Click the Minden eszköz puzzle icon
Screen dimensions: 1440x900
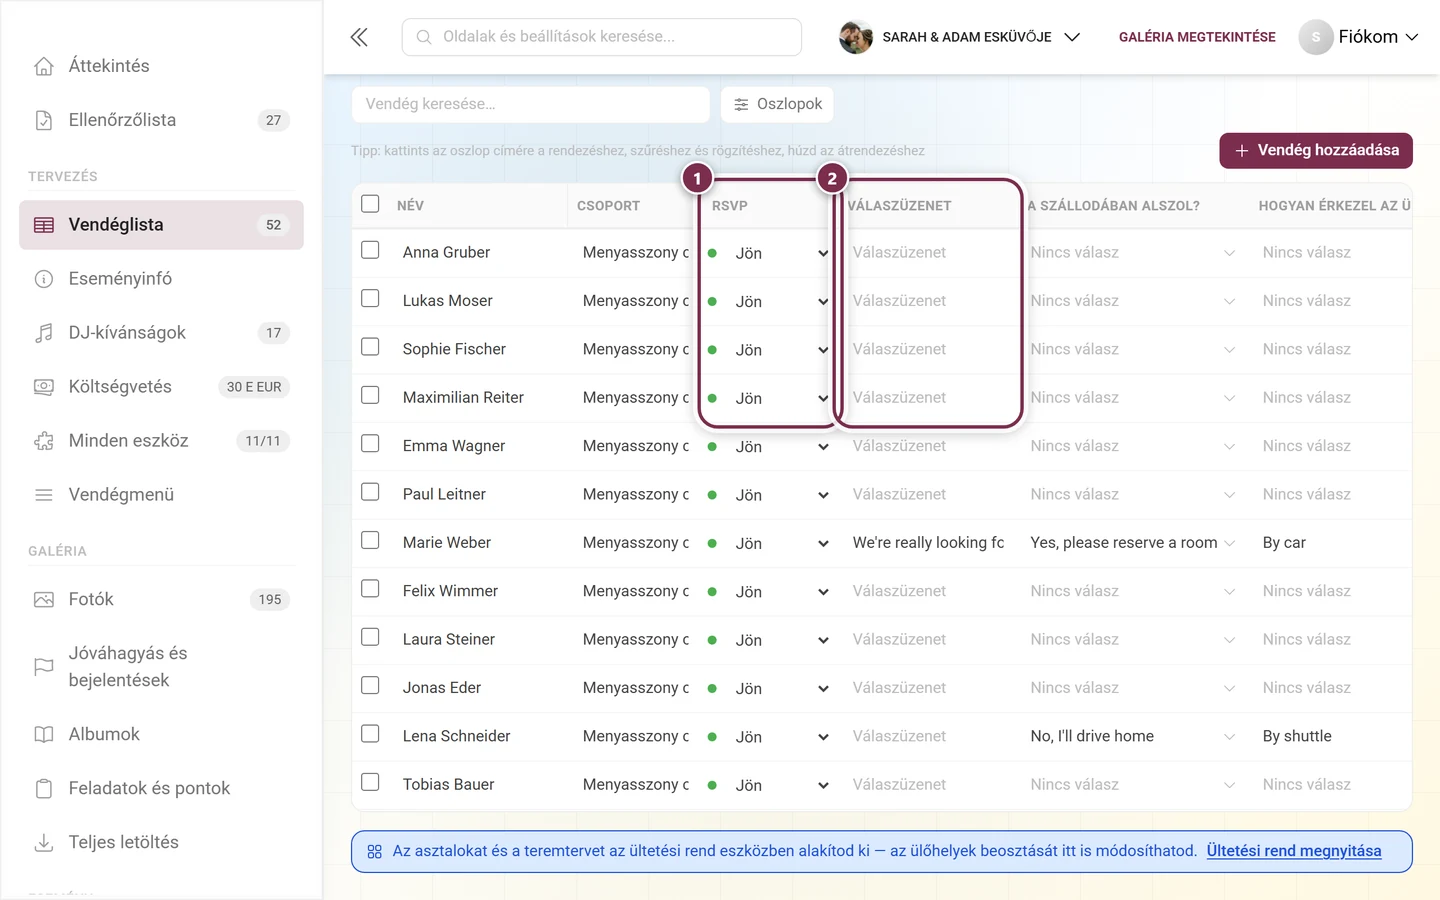pos(44,441)
